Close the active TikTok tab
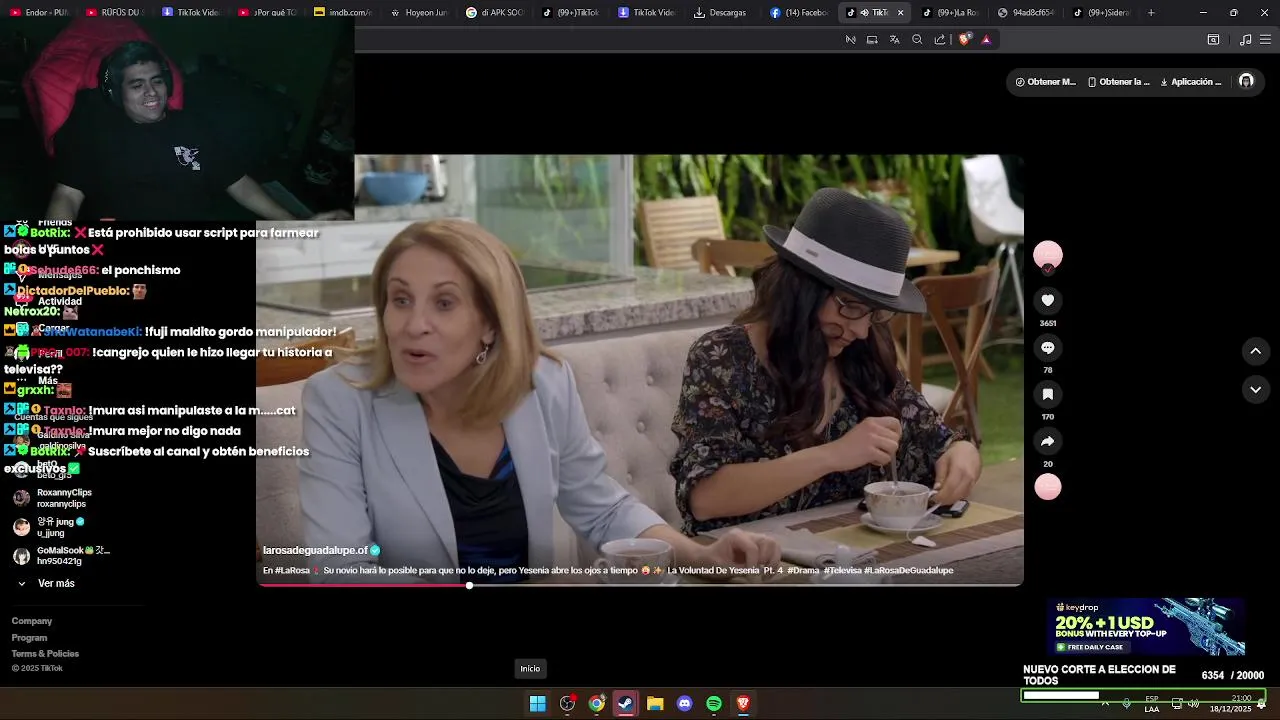The width and height of the screenshot is (1280, 720). click(x=900, y=13)
